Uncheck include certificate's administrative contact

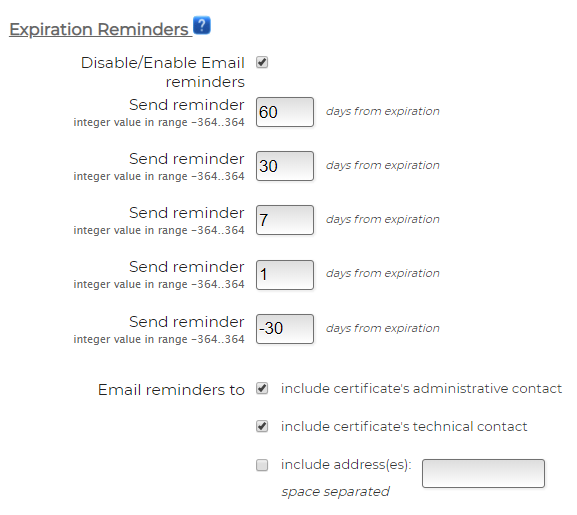262,388
